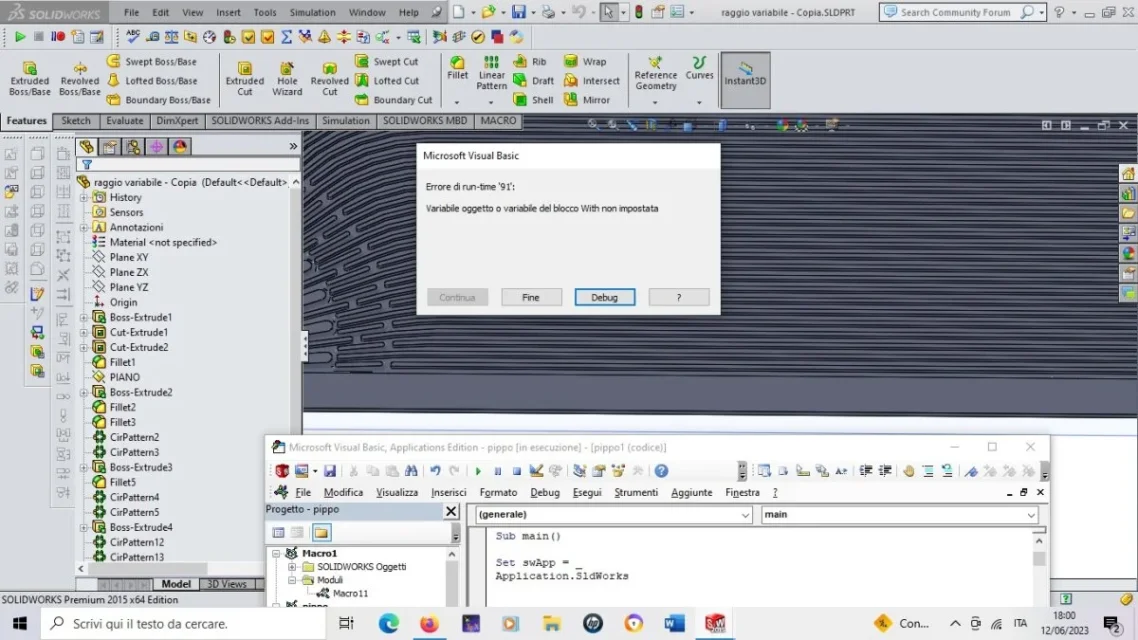Toggle Instant3D mode
Viewport: 1138px width, 640px height.
745,80
